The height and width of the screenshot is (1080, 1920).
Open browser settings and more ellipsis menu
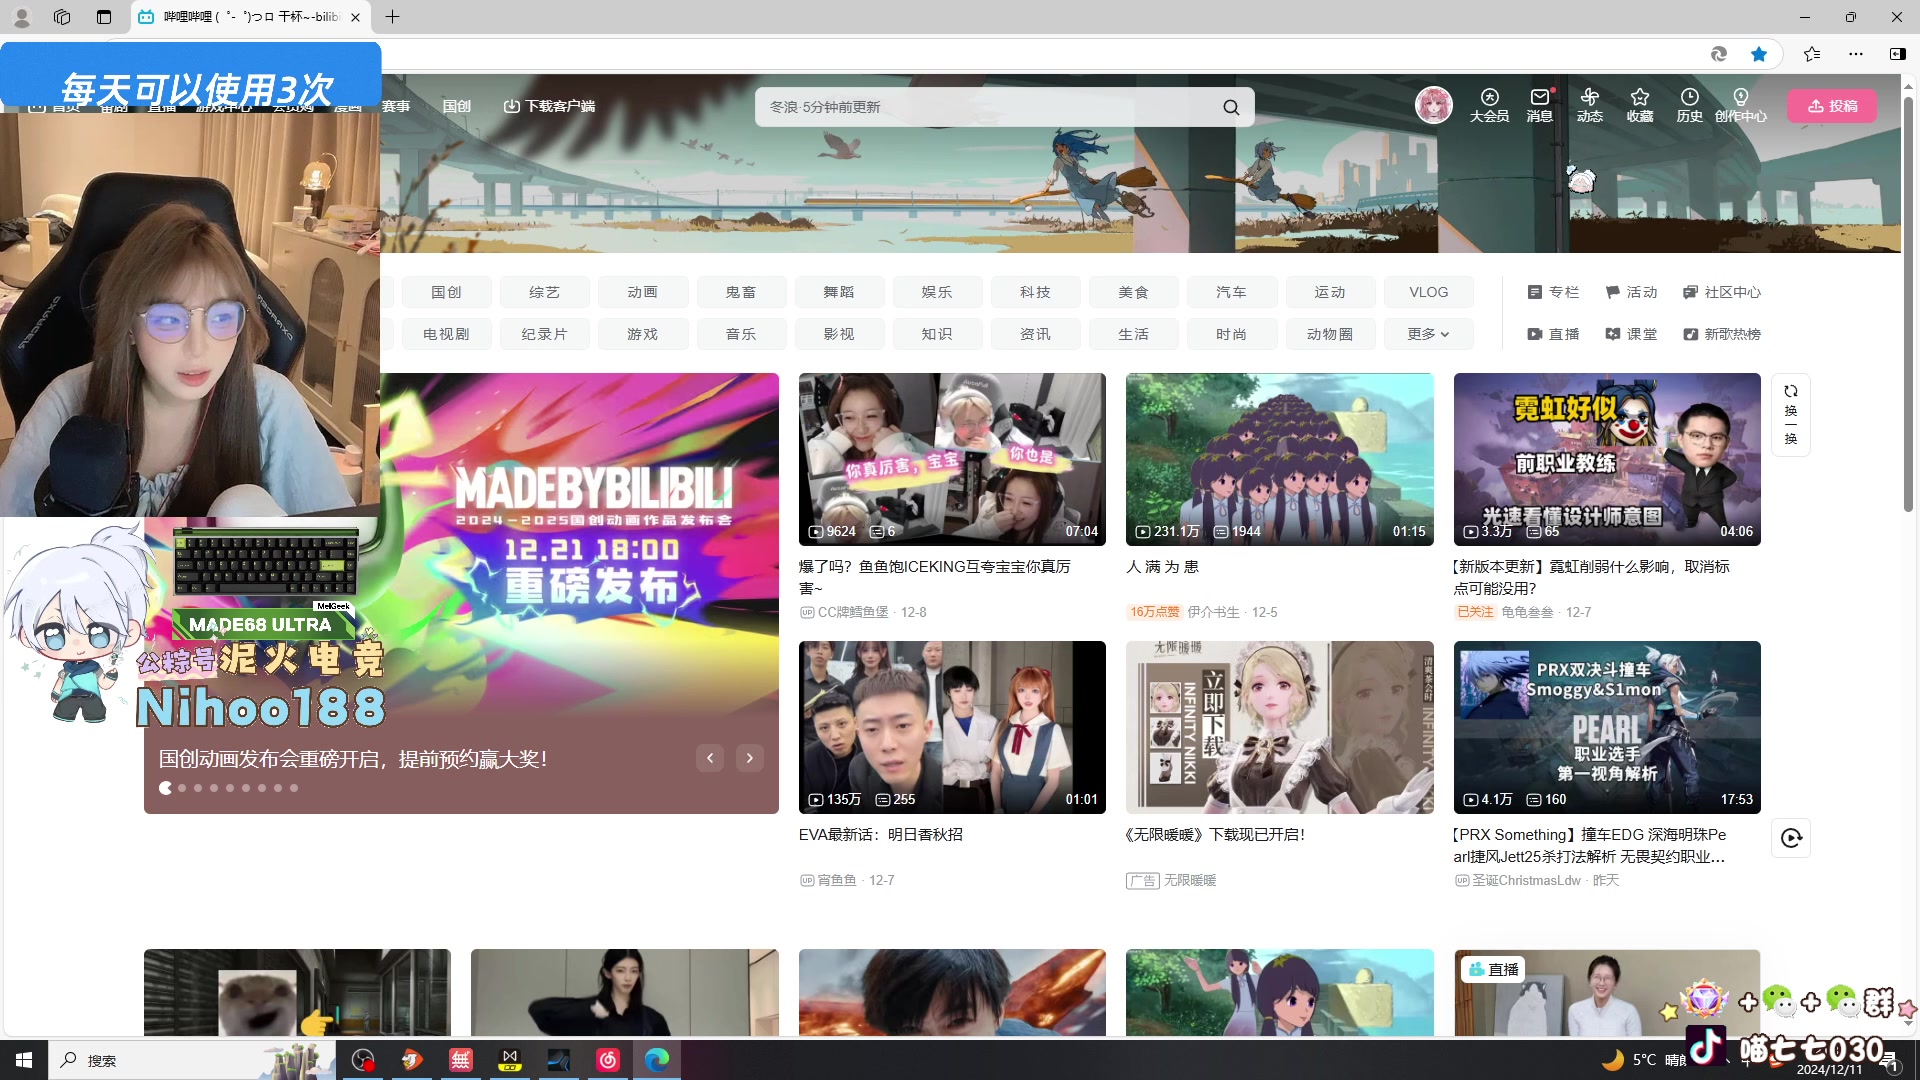tap(1856, 54)
